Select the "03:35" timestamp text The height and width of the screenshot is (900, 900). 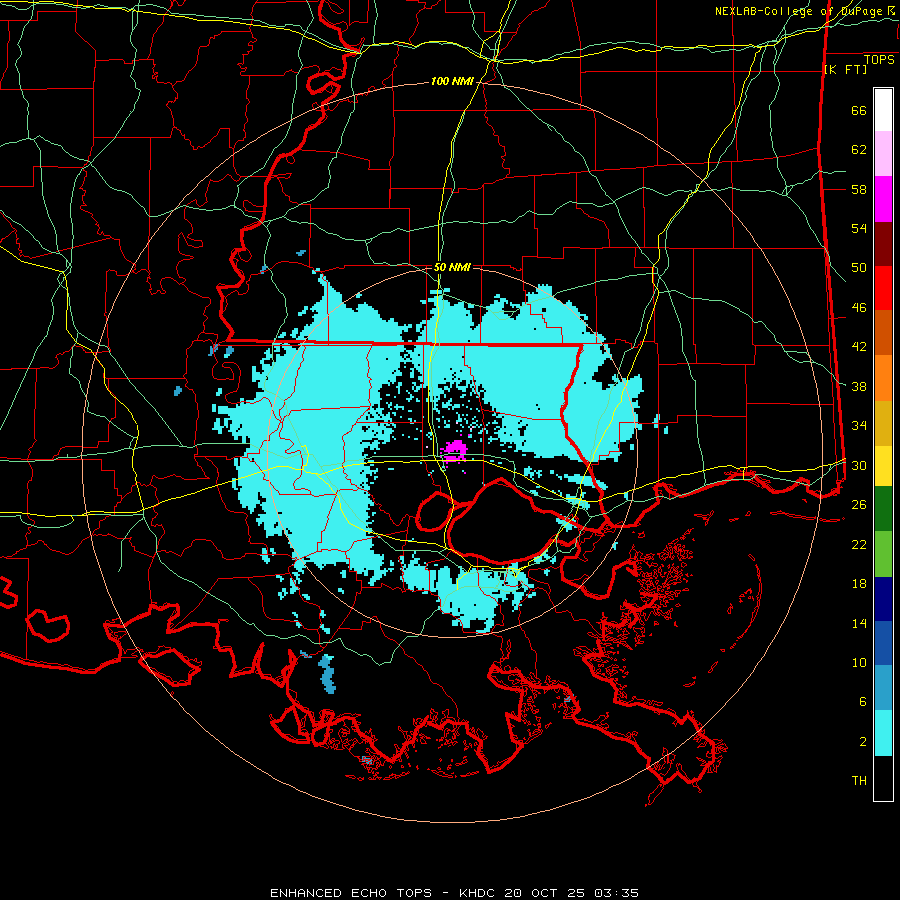616,893
